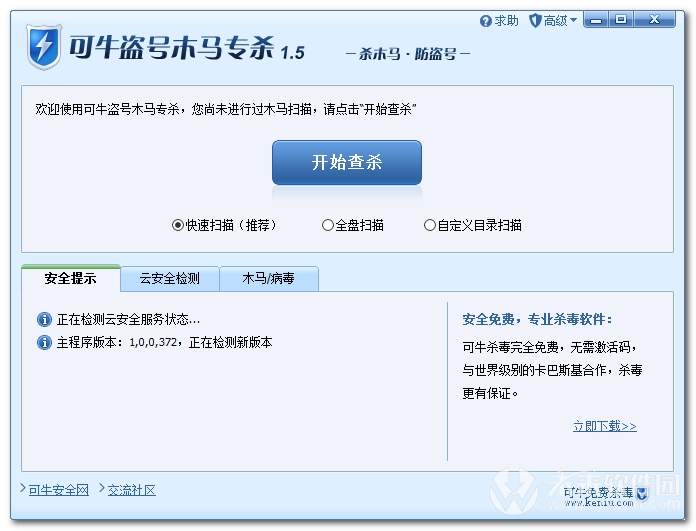Click the 正在检测云安全服务状态 status line
The image size is (696, 531).
click(x=128, y=319)
